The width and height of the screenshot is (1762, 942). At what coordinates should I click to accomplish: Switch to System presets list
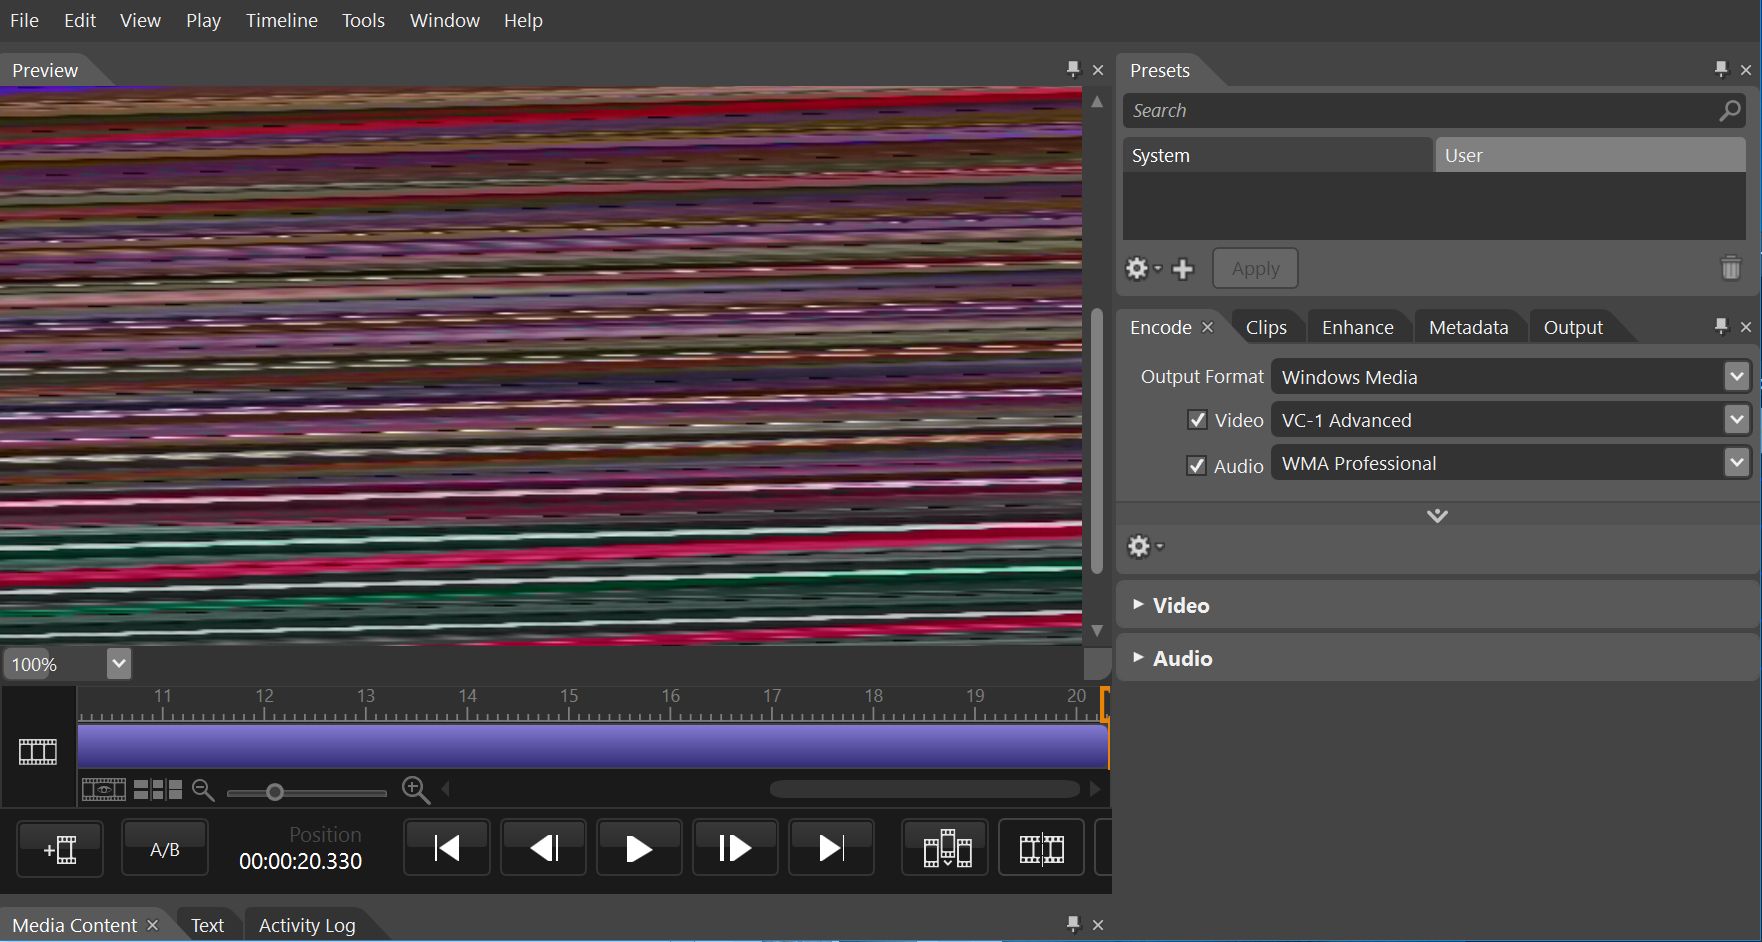point(1277,155)
